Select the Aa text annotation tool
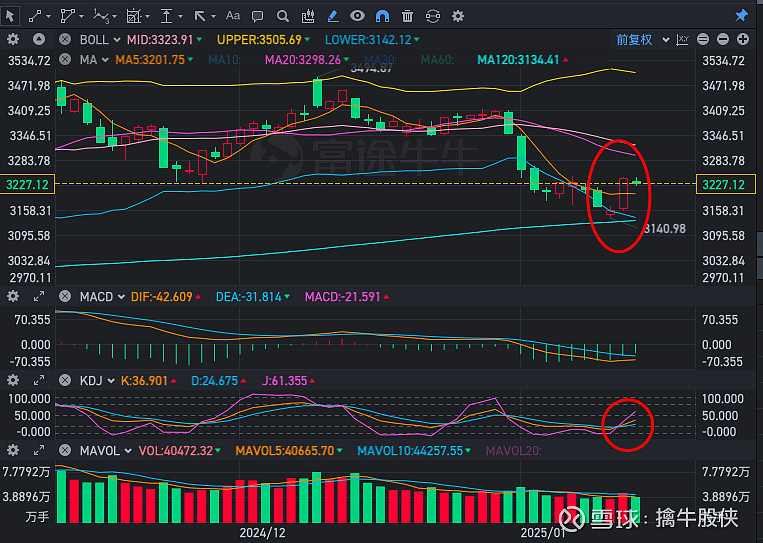Image resolution: width=763 pixels, height=543 pixels. (233, 15)
